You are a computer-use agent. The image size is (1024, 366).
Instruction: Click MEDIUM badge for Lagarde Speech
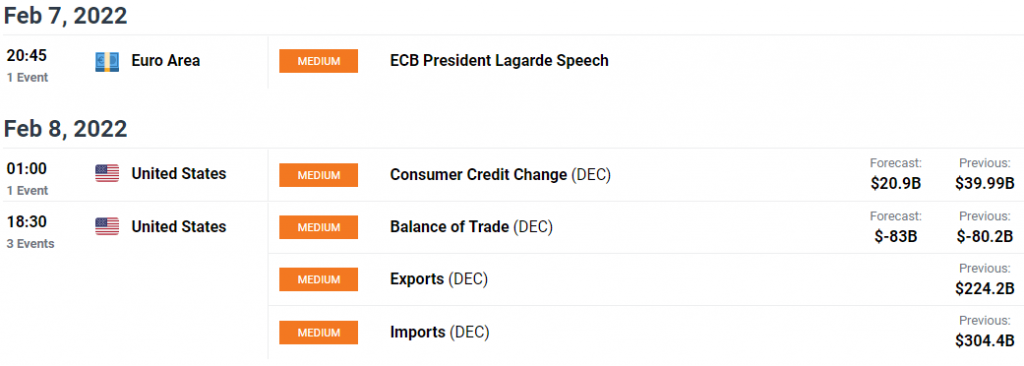(x=319, y=61)
